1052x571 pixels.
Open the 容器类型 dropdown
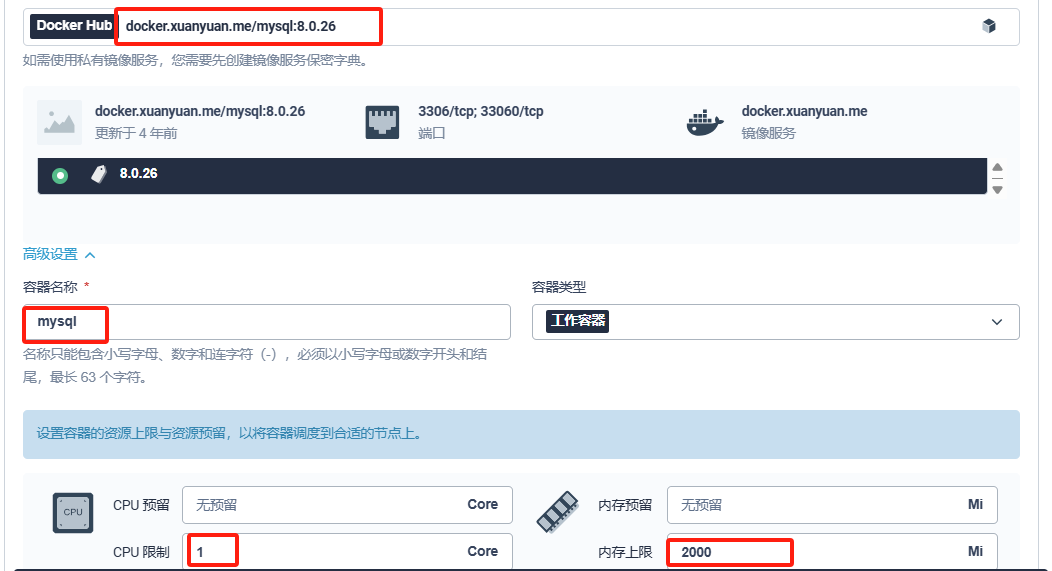[775, 322]
